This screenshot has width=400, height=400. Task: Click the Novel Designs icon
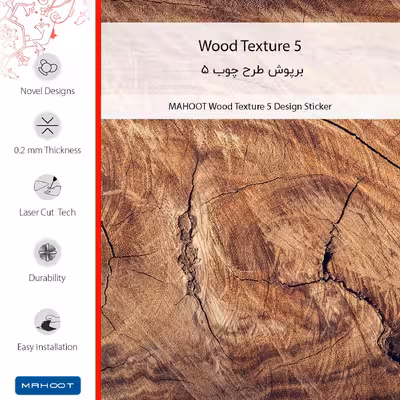pos(48,67)
